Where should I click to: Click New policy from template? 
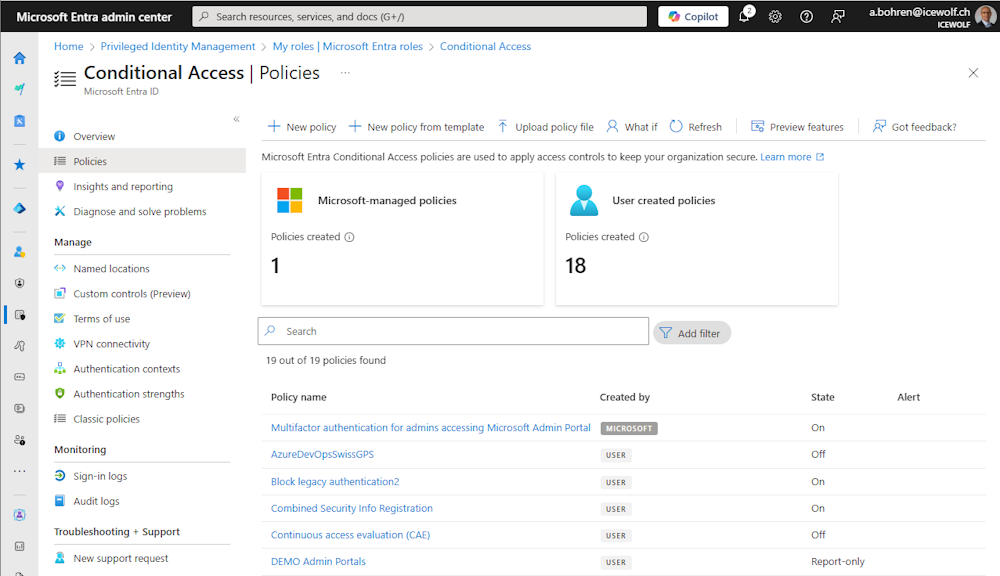click(x=416, y=127)
